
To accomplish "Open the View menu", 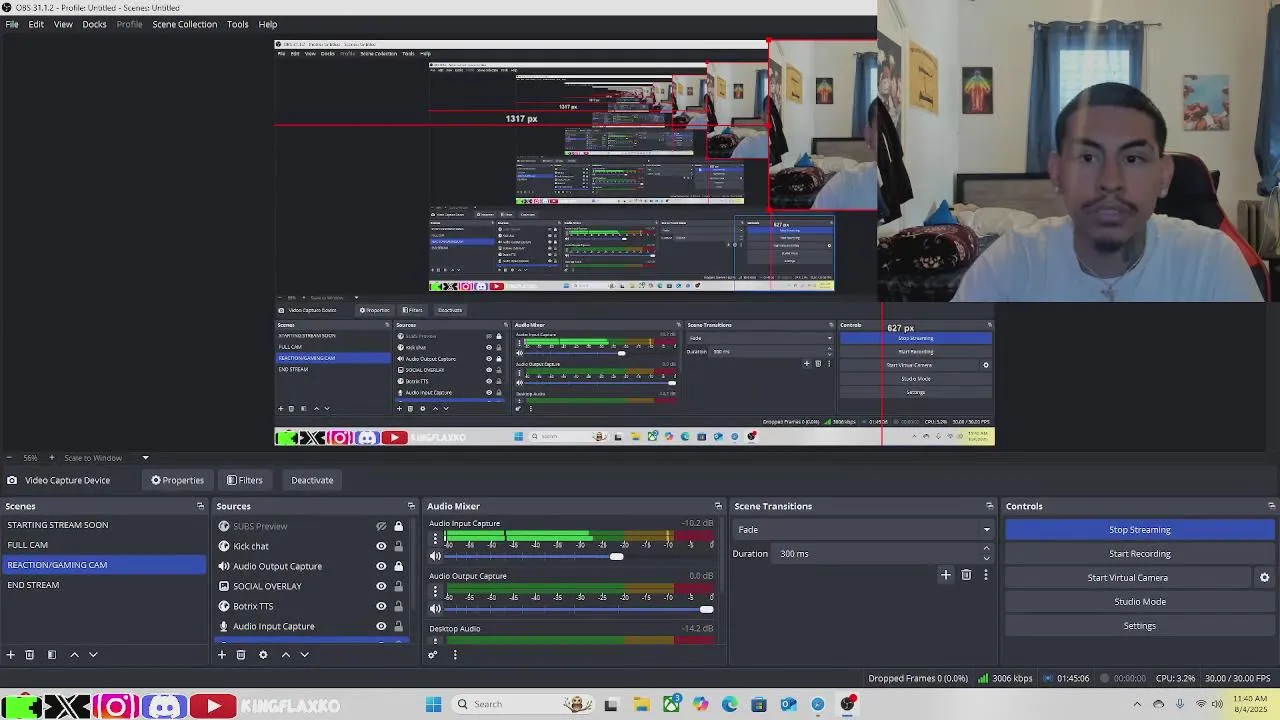I will [x=63, y=24].
